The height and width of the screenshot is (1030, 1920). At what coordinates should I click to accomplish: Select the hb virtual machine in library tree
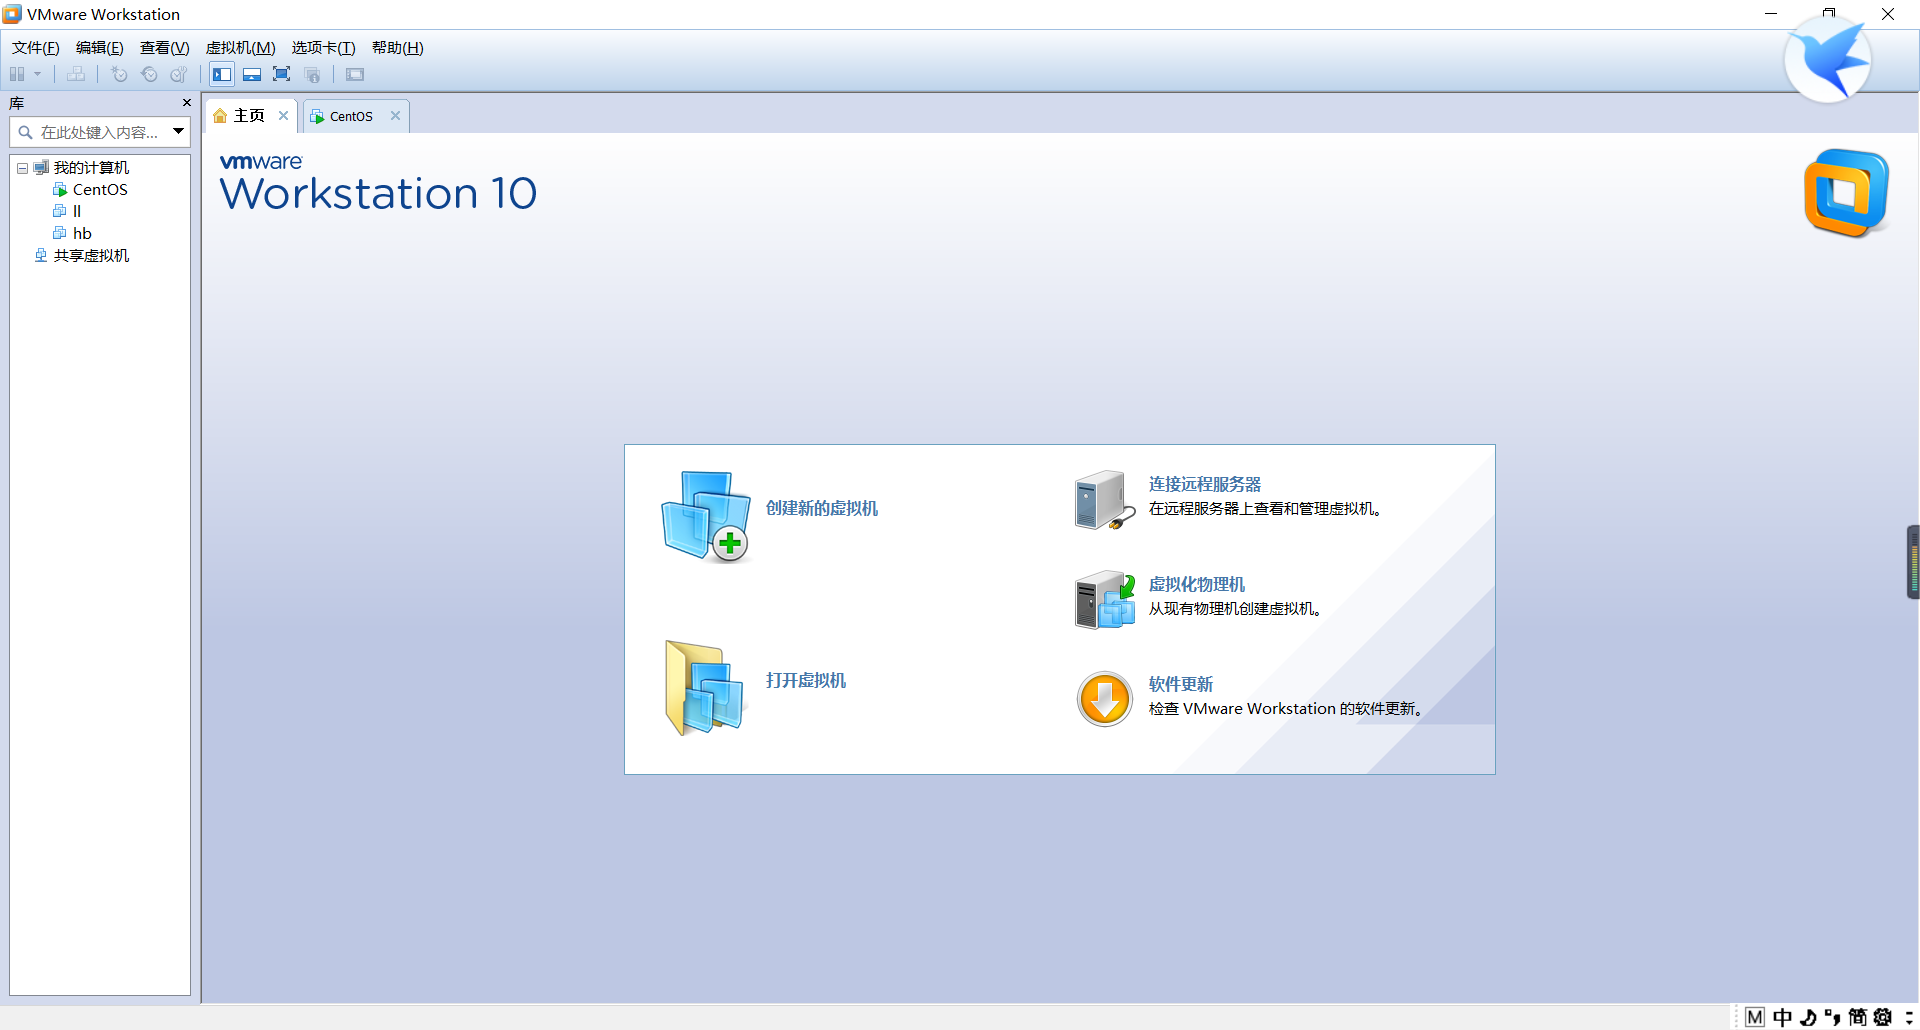(x=82, y=234)
